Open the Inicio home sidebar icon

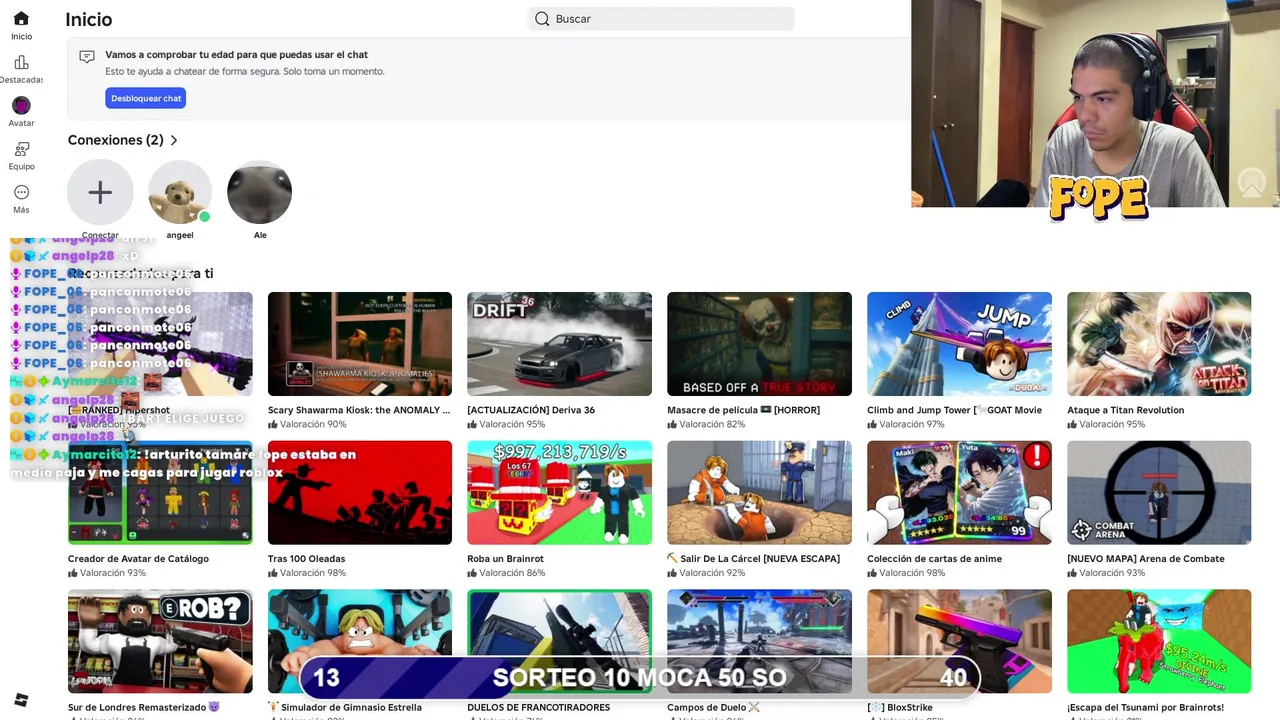(21, 19)
